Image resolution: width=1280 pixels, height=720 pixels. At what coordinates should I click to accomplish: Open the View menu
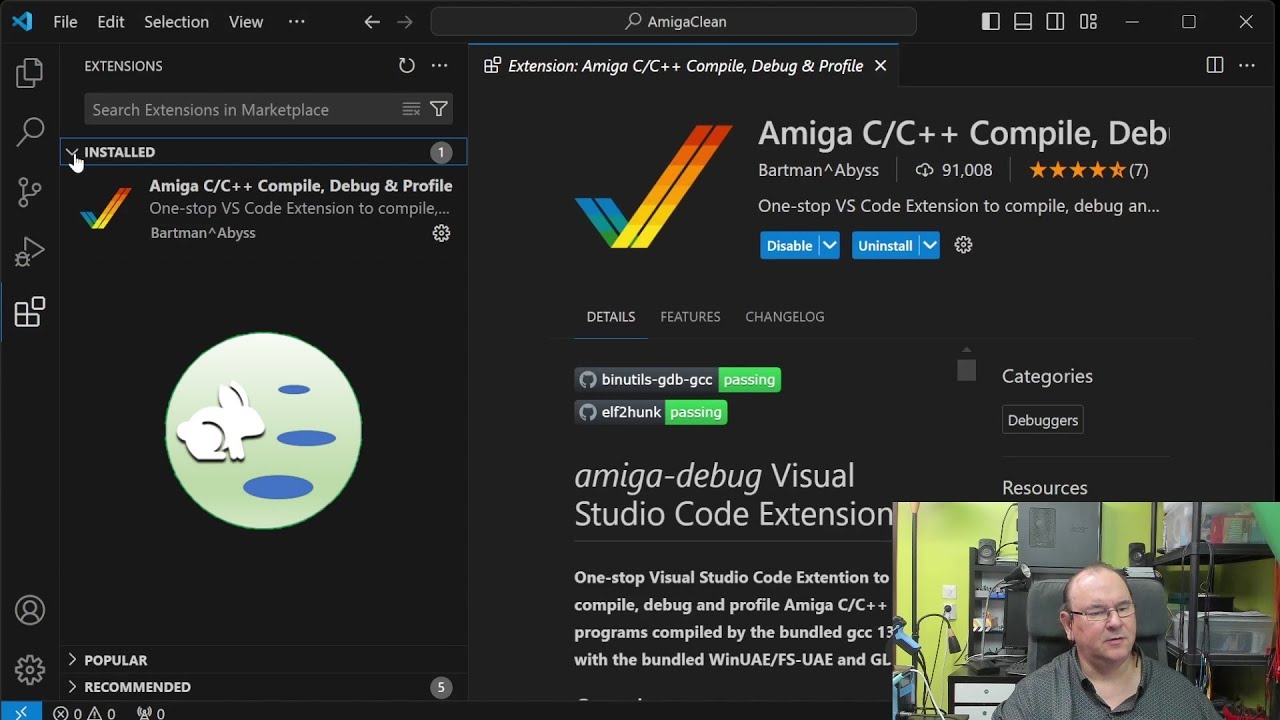[246, 22]
